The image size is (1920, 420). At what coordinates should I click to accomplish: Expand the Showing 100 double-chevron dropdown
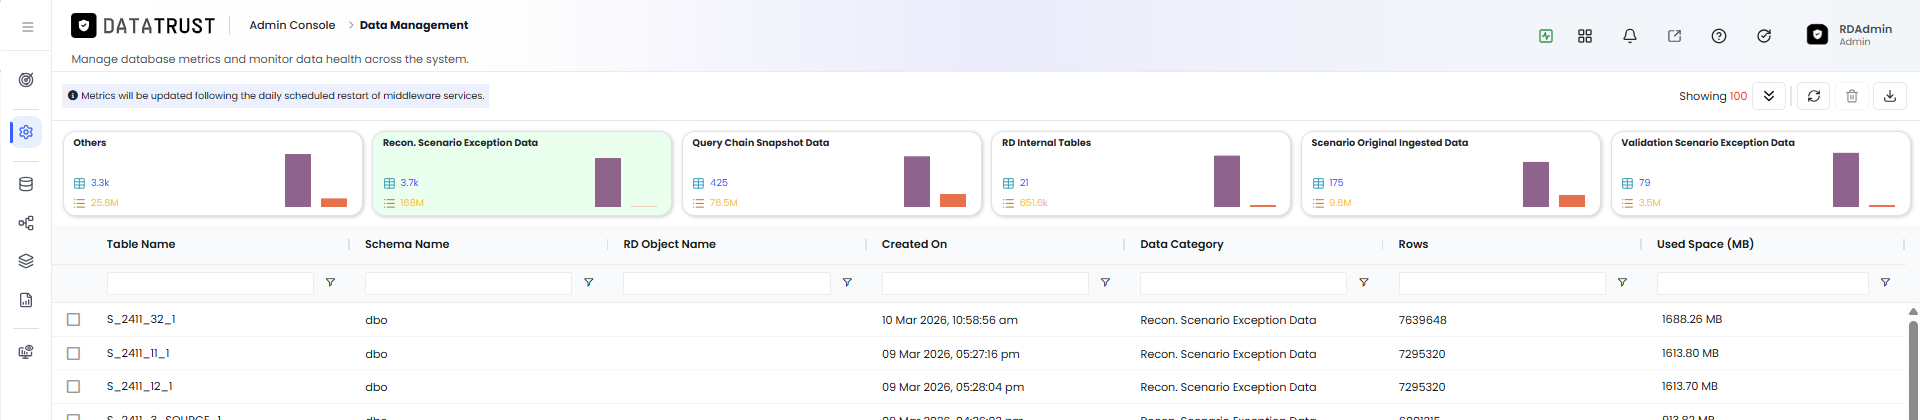click(1769, 96)
